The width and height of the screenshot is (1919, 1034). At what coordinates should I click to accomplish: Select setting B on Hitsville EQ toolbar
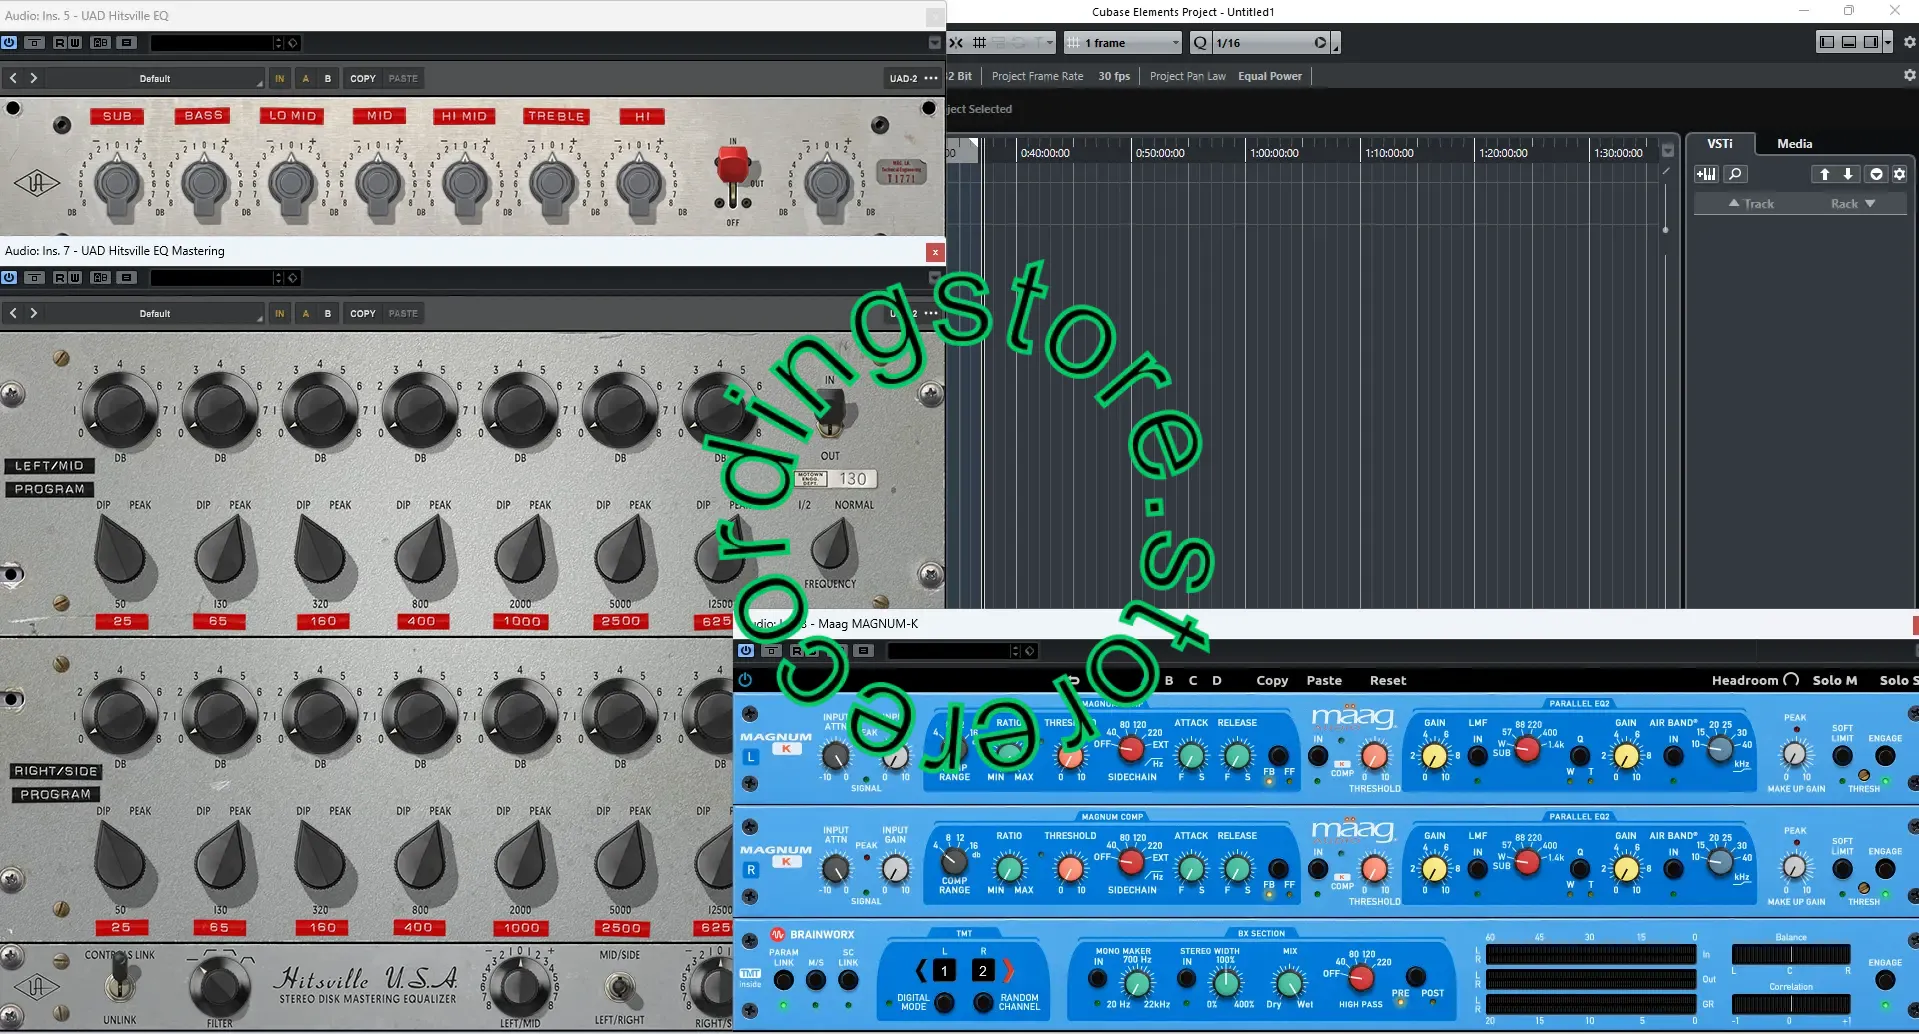tap(328, 78)
